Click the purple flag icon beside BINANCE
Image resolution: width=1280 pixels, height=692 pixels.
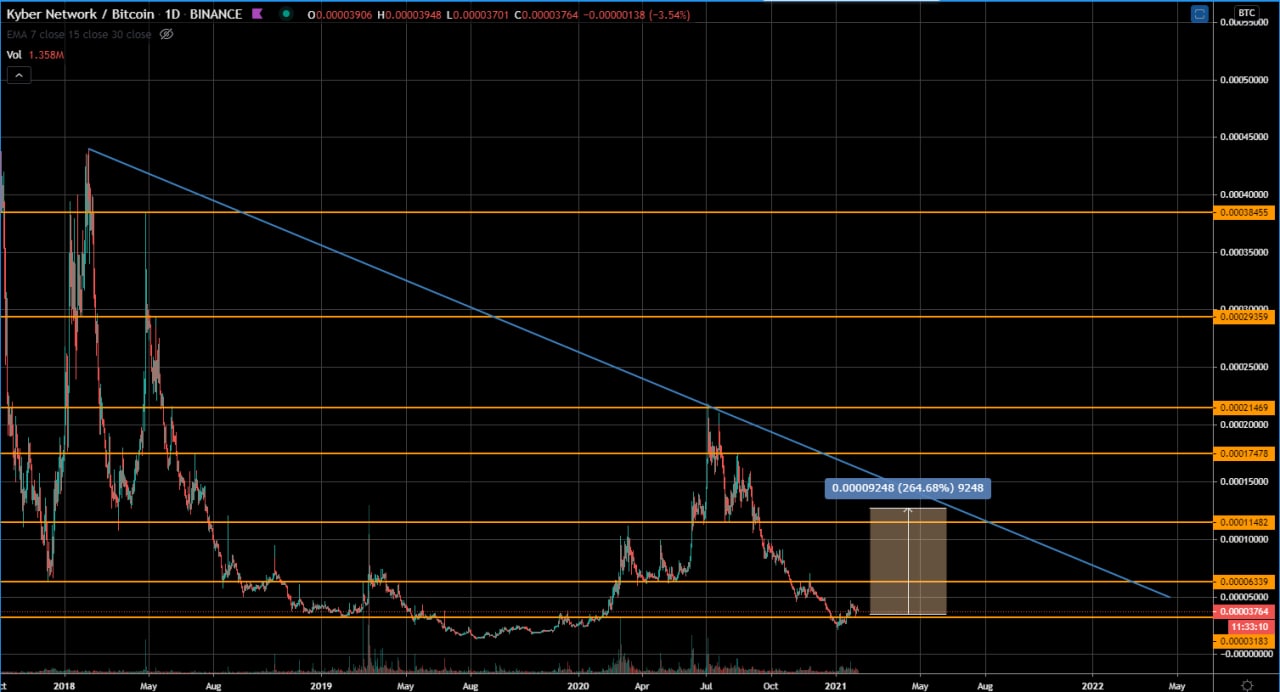click(259, 14)
